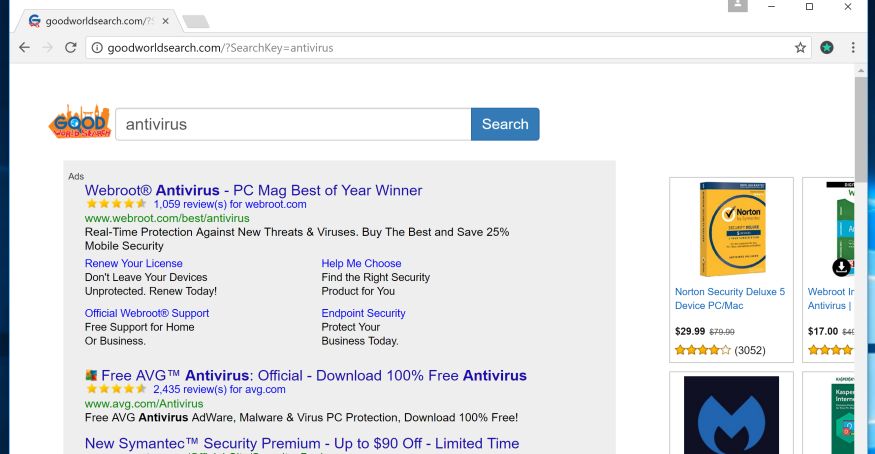The width and height of the screenshot is (875, 454).
Task: Open the Chrome three-dot menu
Action: pyautogui.click(x=853, y=47)
